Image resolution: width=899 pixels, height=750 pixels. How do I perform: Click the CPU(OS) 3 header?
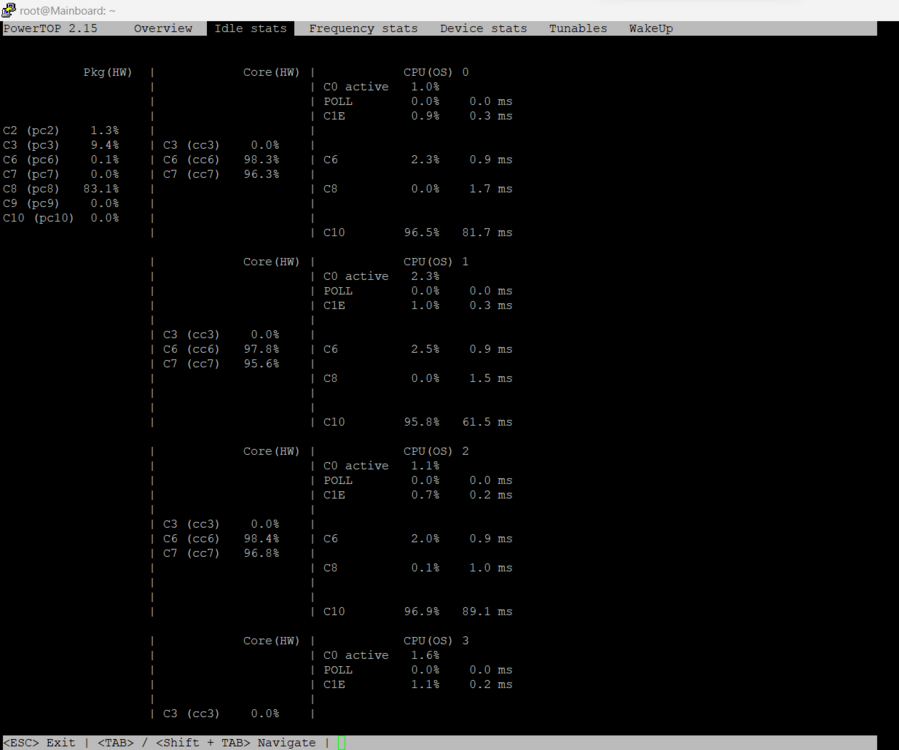coord(436,641)
